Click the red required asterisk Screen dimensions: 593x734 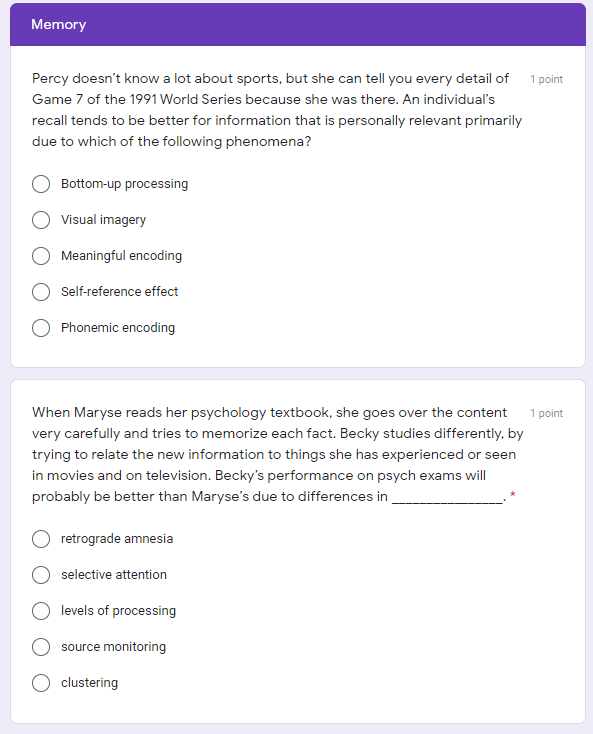coord(512,494)
